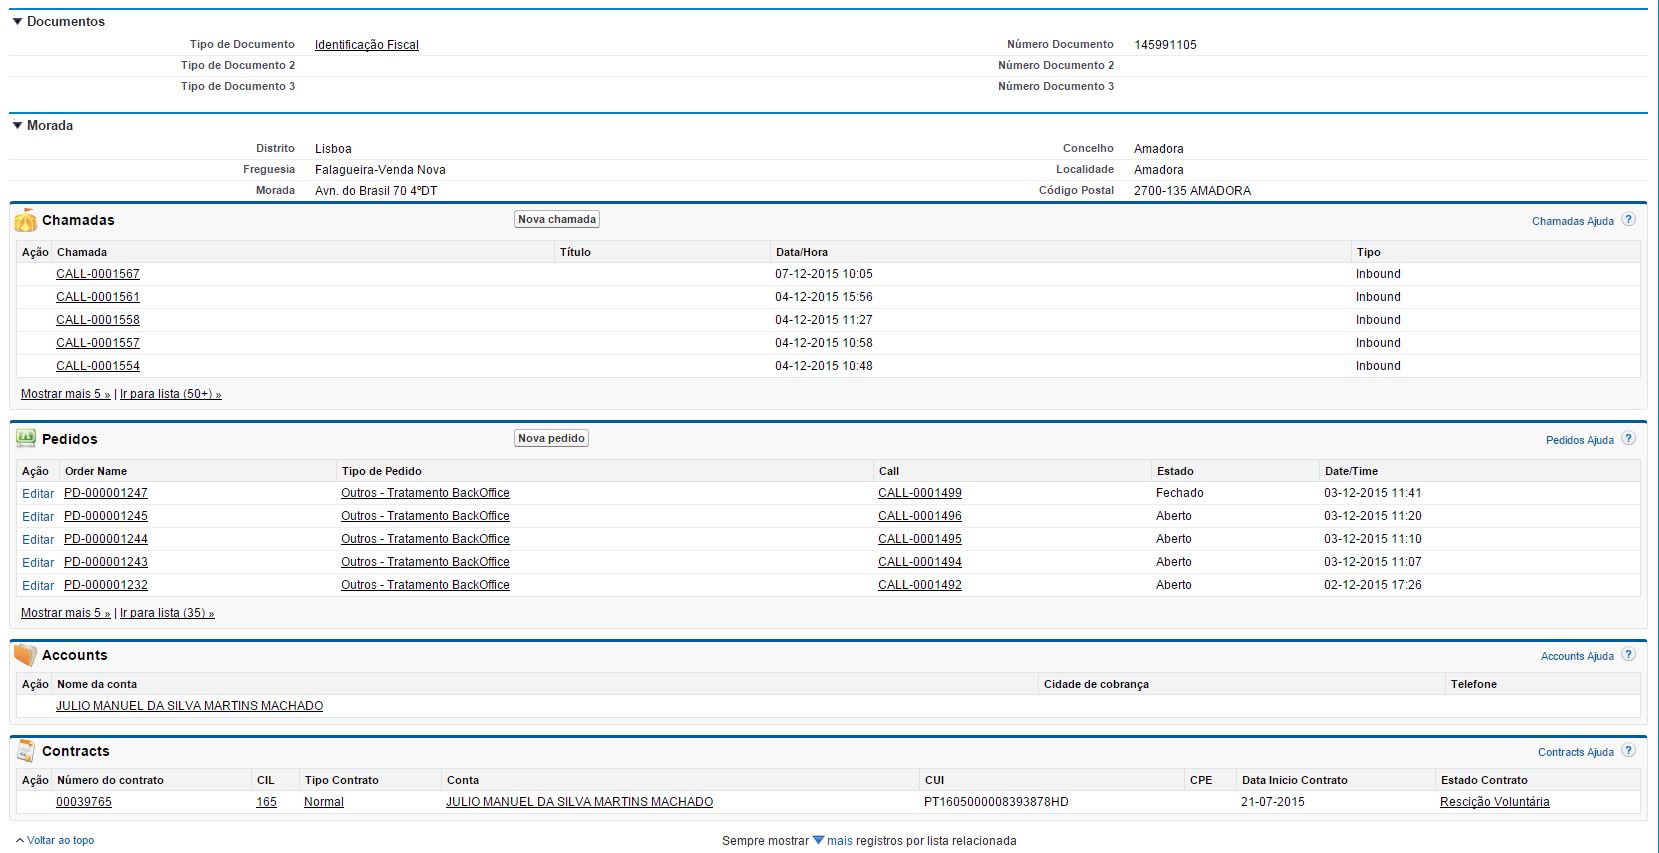The width and height of the screenshot is (1659, 853).
Task: Open the Accounts help question-mark icon
Action: click(x=1628, y=655)
